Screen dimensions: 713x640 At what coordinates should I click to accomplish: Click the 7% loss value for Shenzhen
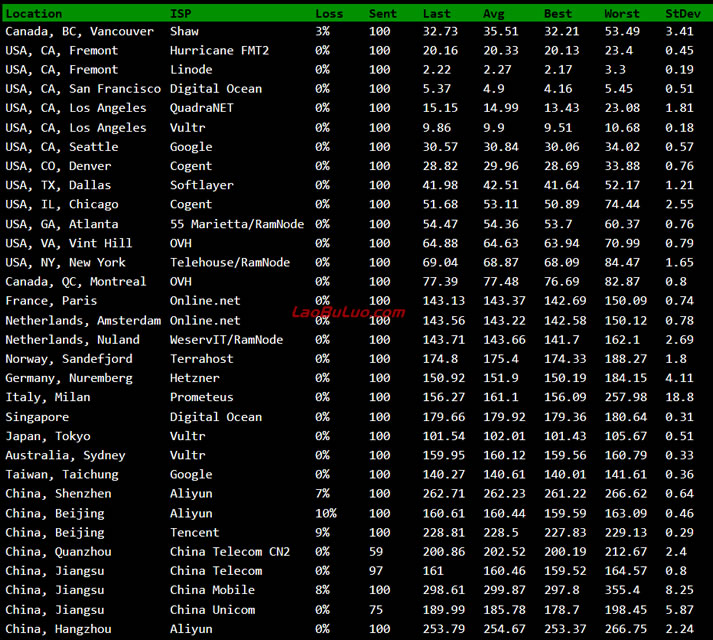point(322,493)
